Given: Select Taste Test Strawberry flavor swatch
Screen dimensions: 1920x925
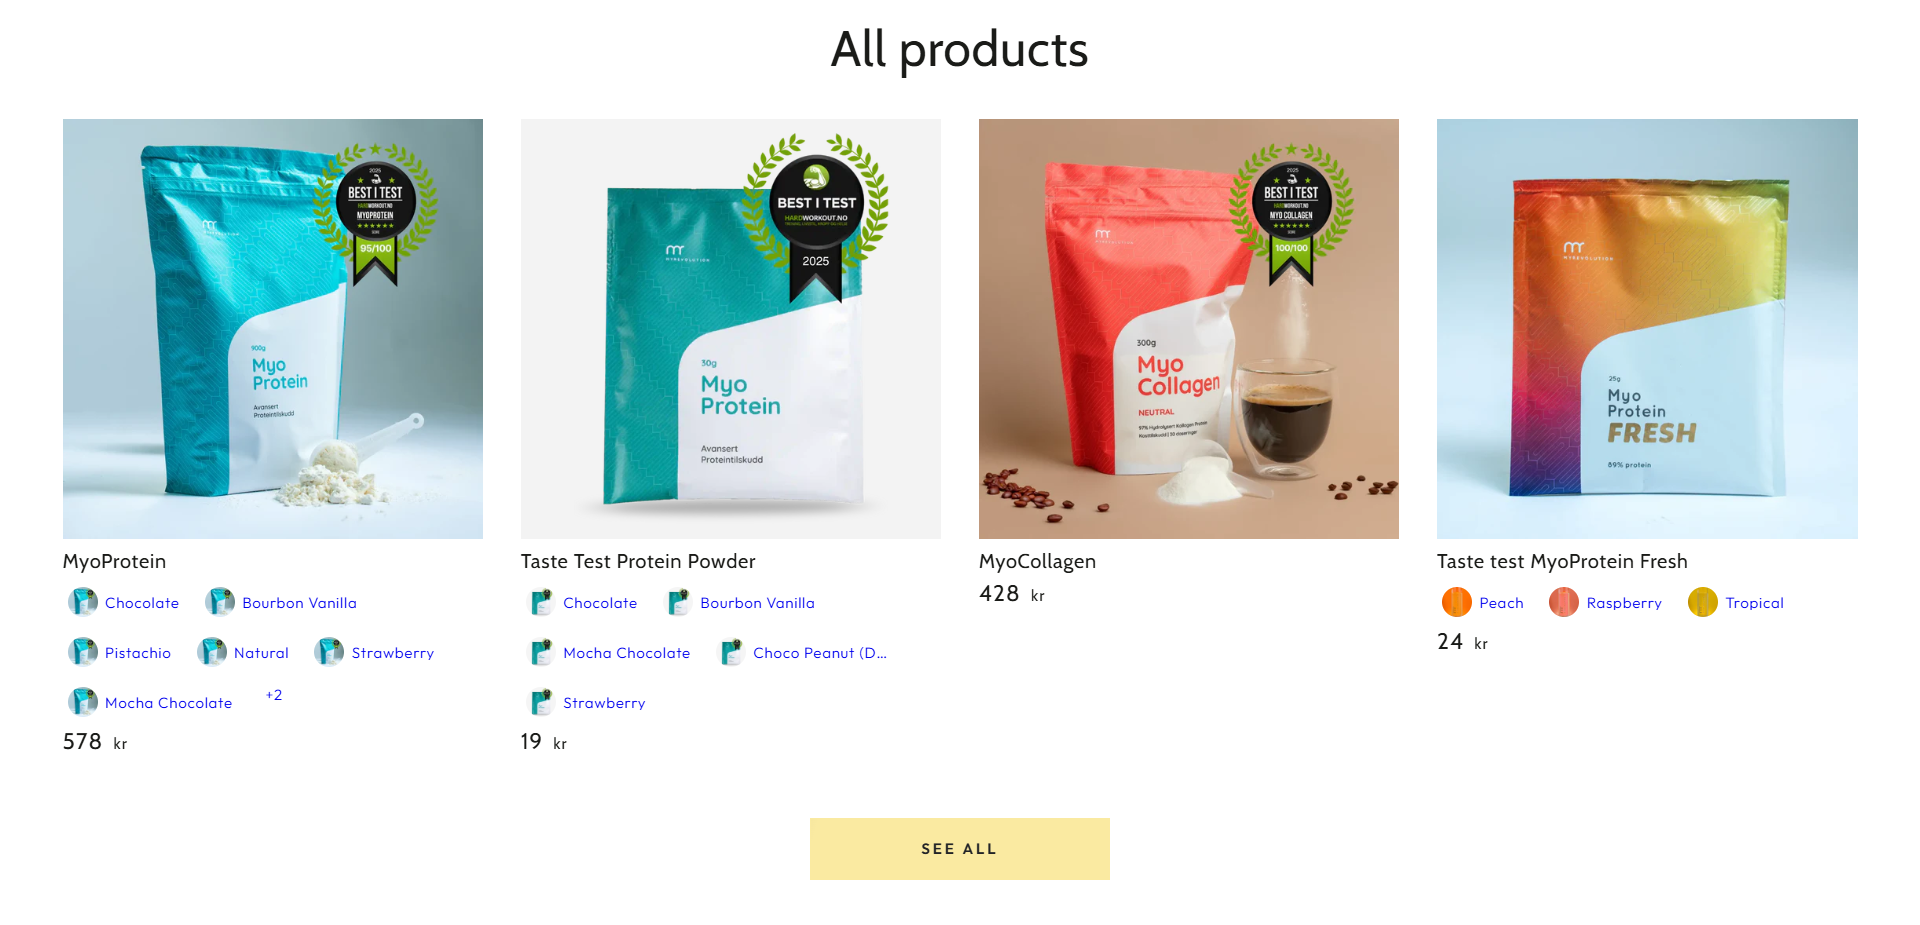Looking at the screenshot, I should (541, 702).
